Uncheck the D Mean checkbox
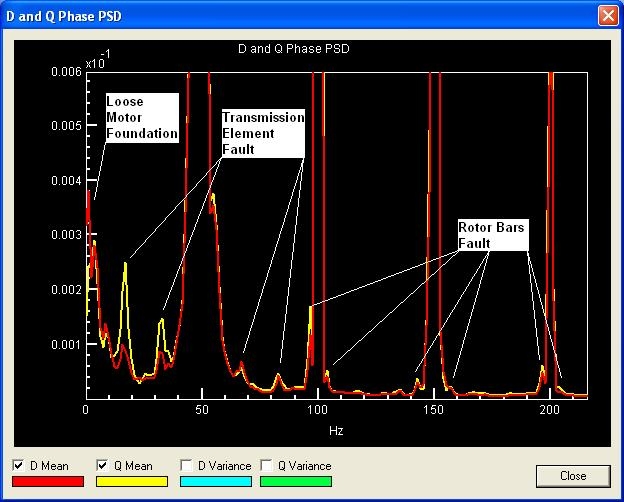Image resolution: width=624 pixels, height=502 pixels. tap(20, 466)
